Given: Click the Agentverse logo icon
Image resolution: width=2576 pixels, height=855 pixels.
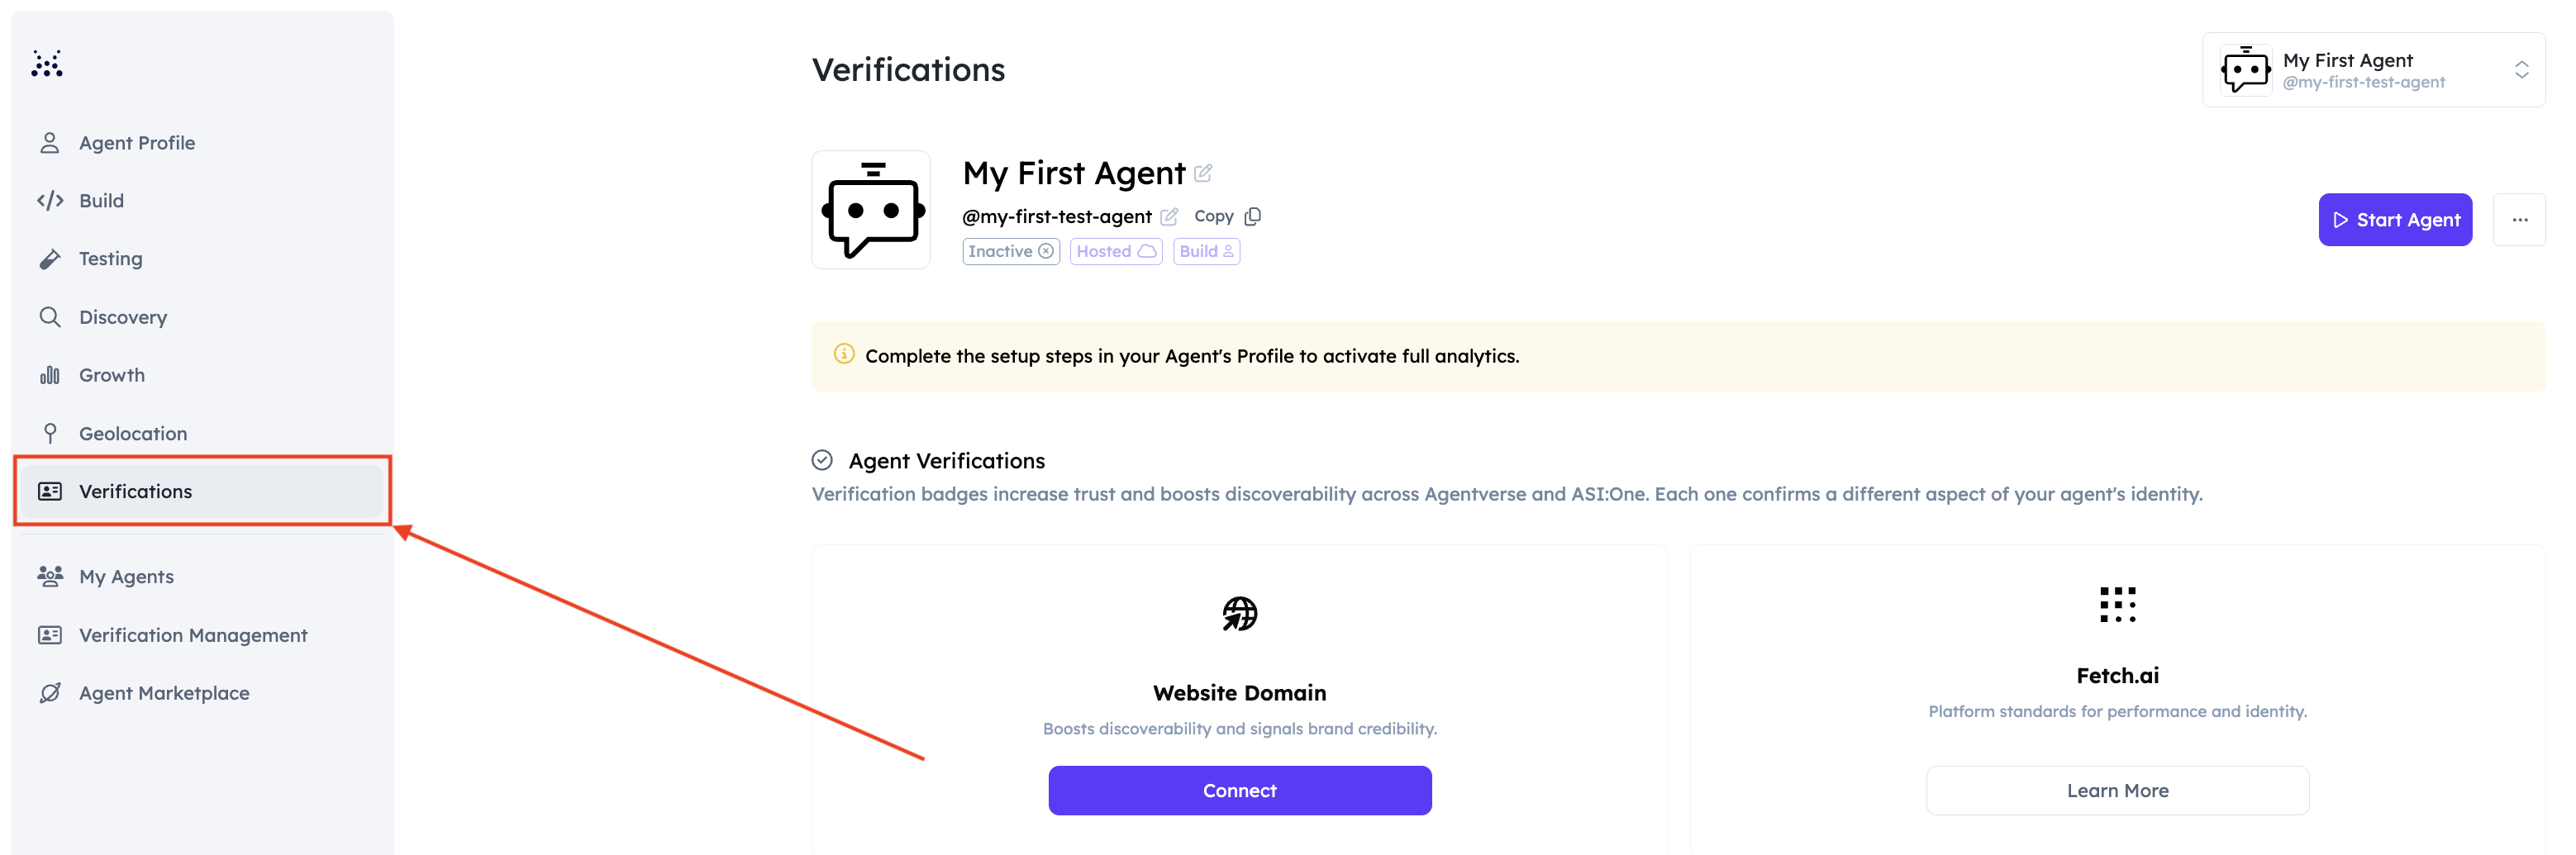Looking at the screenshot, I should click(x=47, y=63).
